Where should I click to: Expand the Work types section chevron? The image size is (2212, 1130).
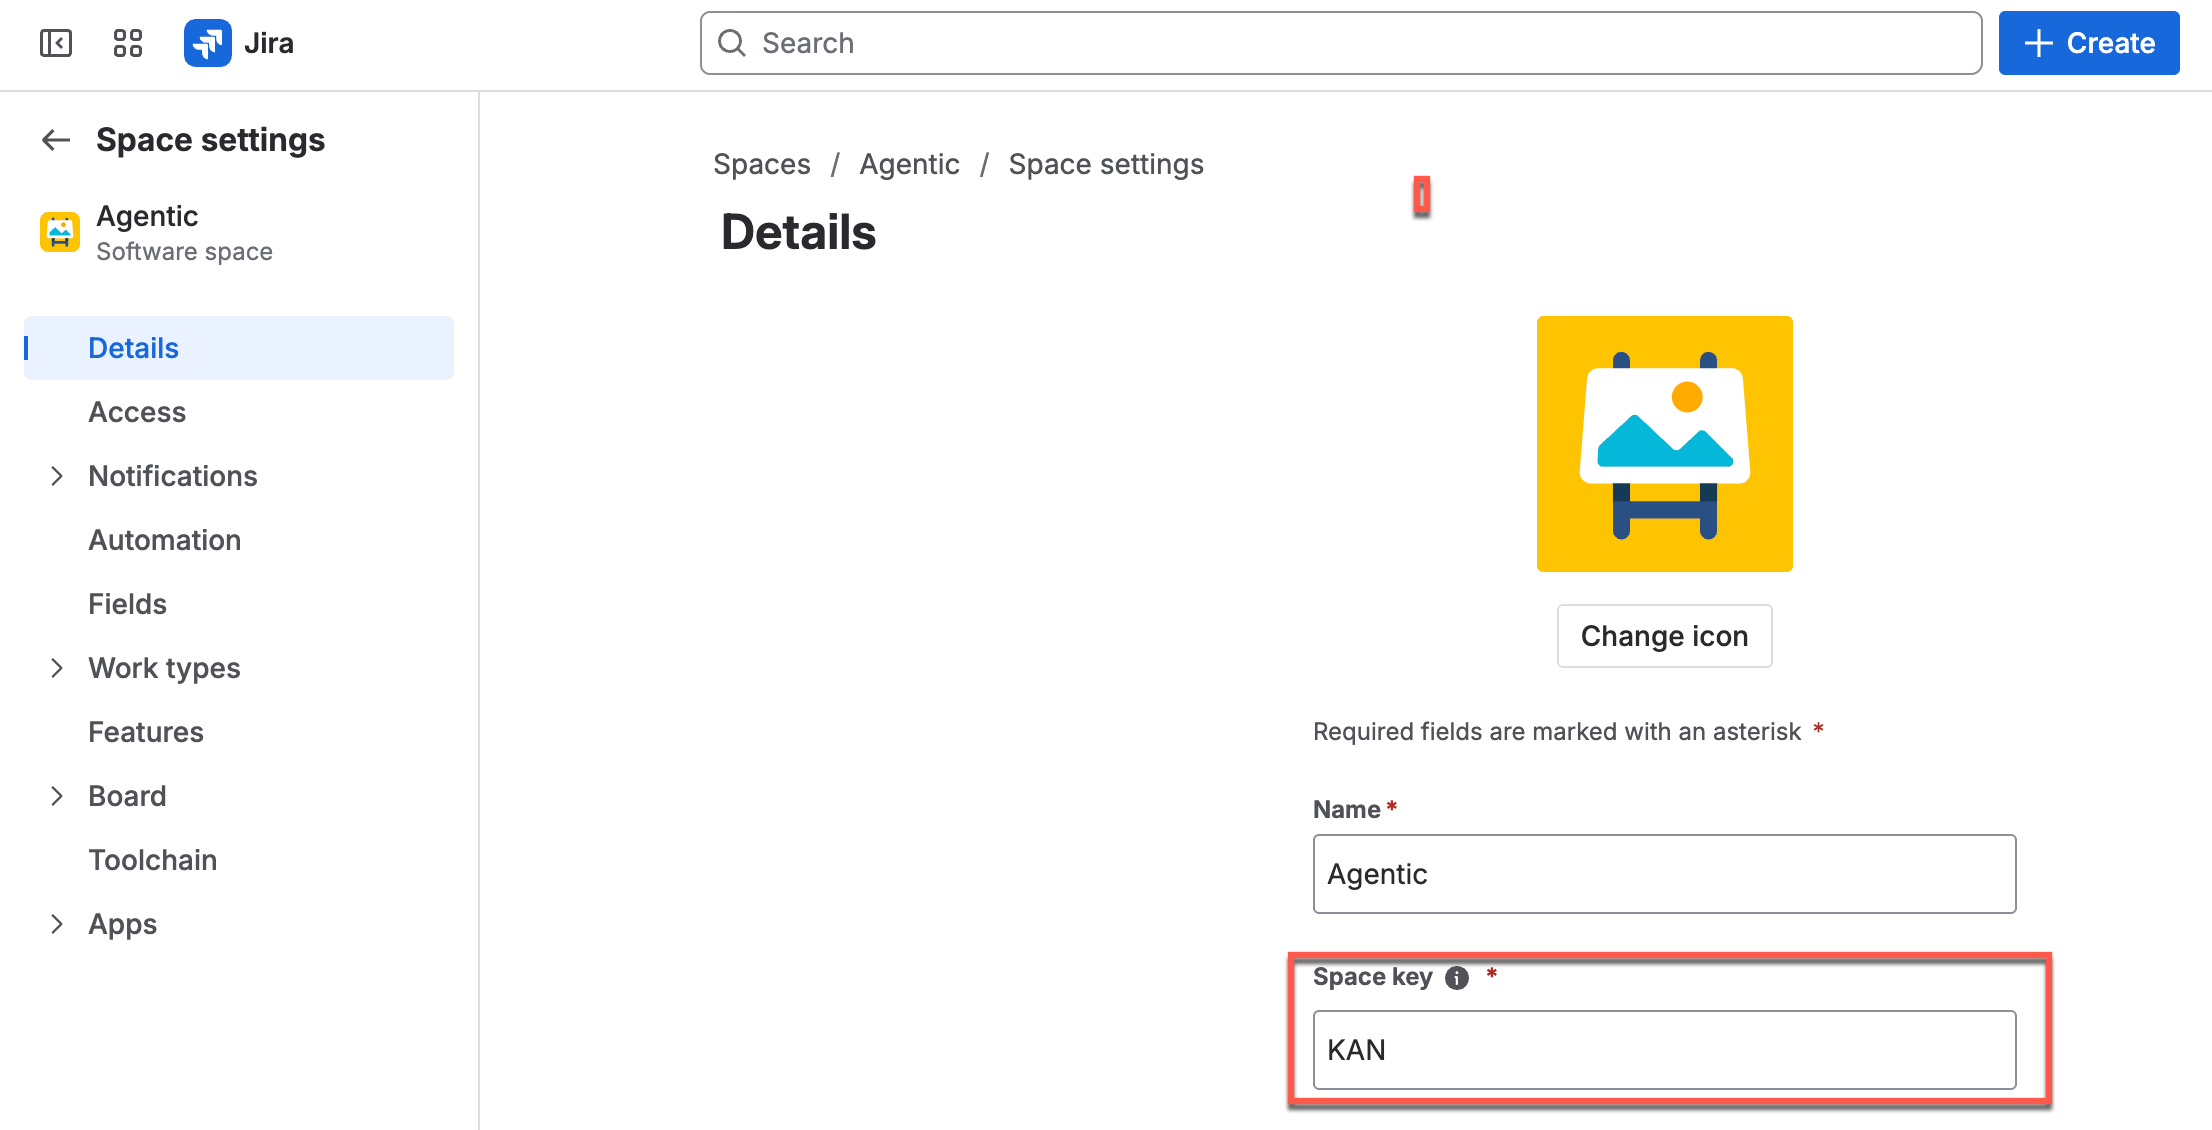click(x=57, y=668)
